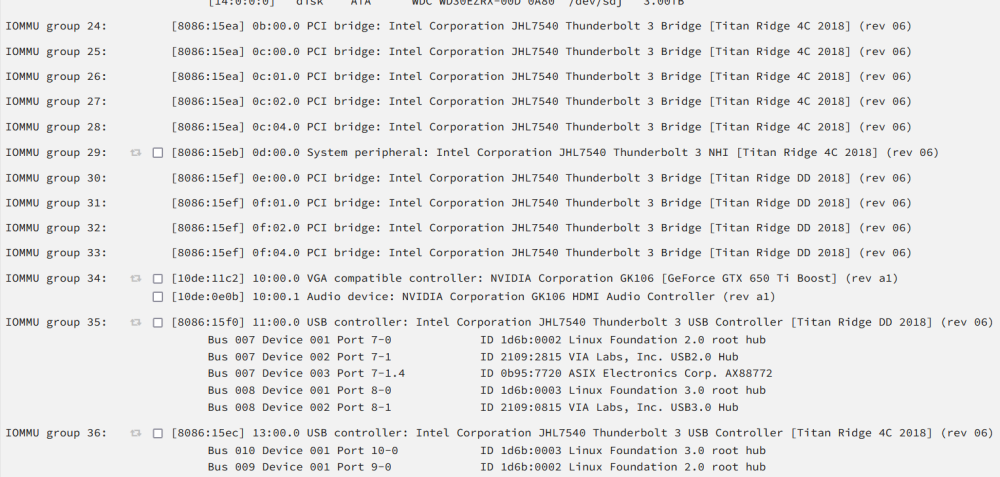Click the 0f:02.0 Titan Ridge DD bridge row
Screen dimensions: 1000x477
click(x=541, y=228)
